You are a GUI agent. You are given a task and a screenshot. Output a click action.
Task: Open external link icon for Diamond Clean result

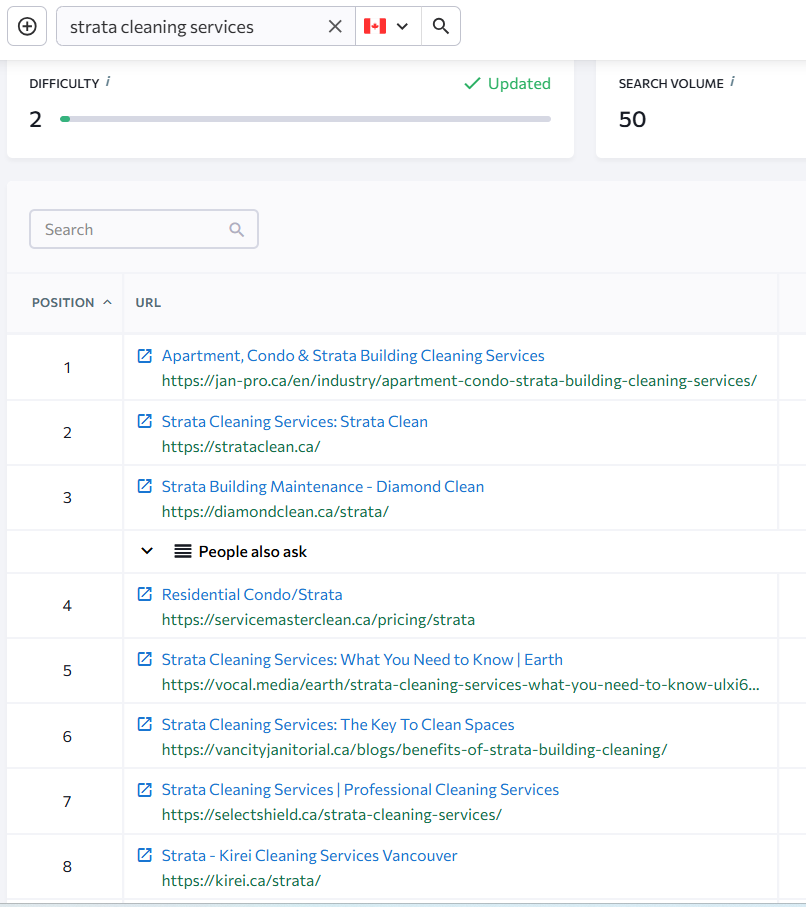tap(145, 486)
